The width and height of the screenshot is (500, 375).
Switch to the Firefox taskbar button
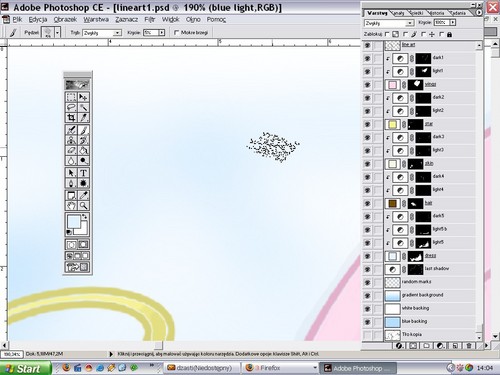point(281,368)
